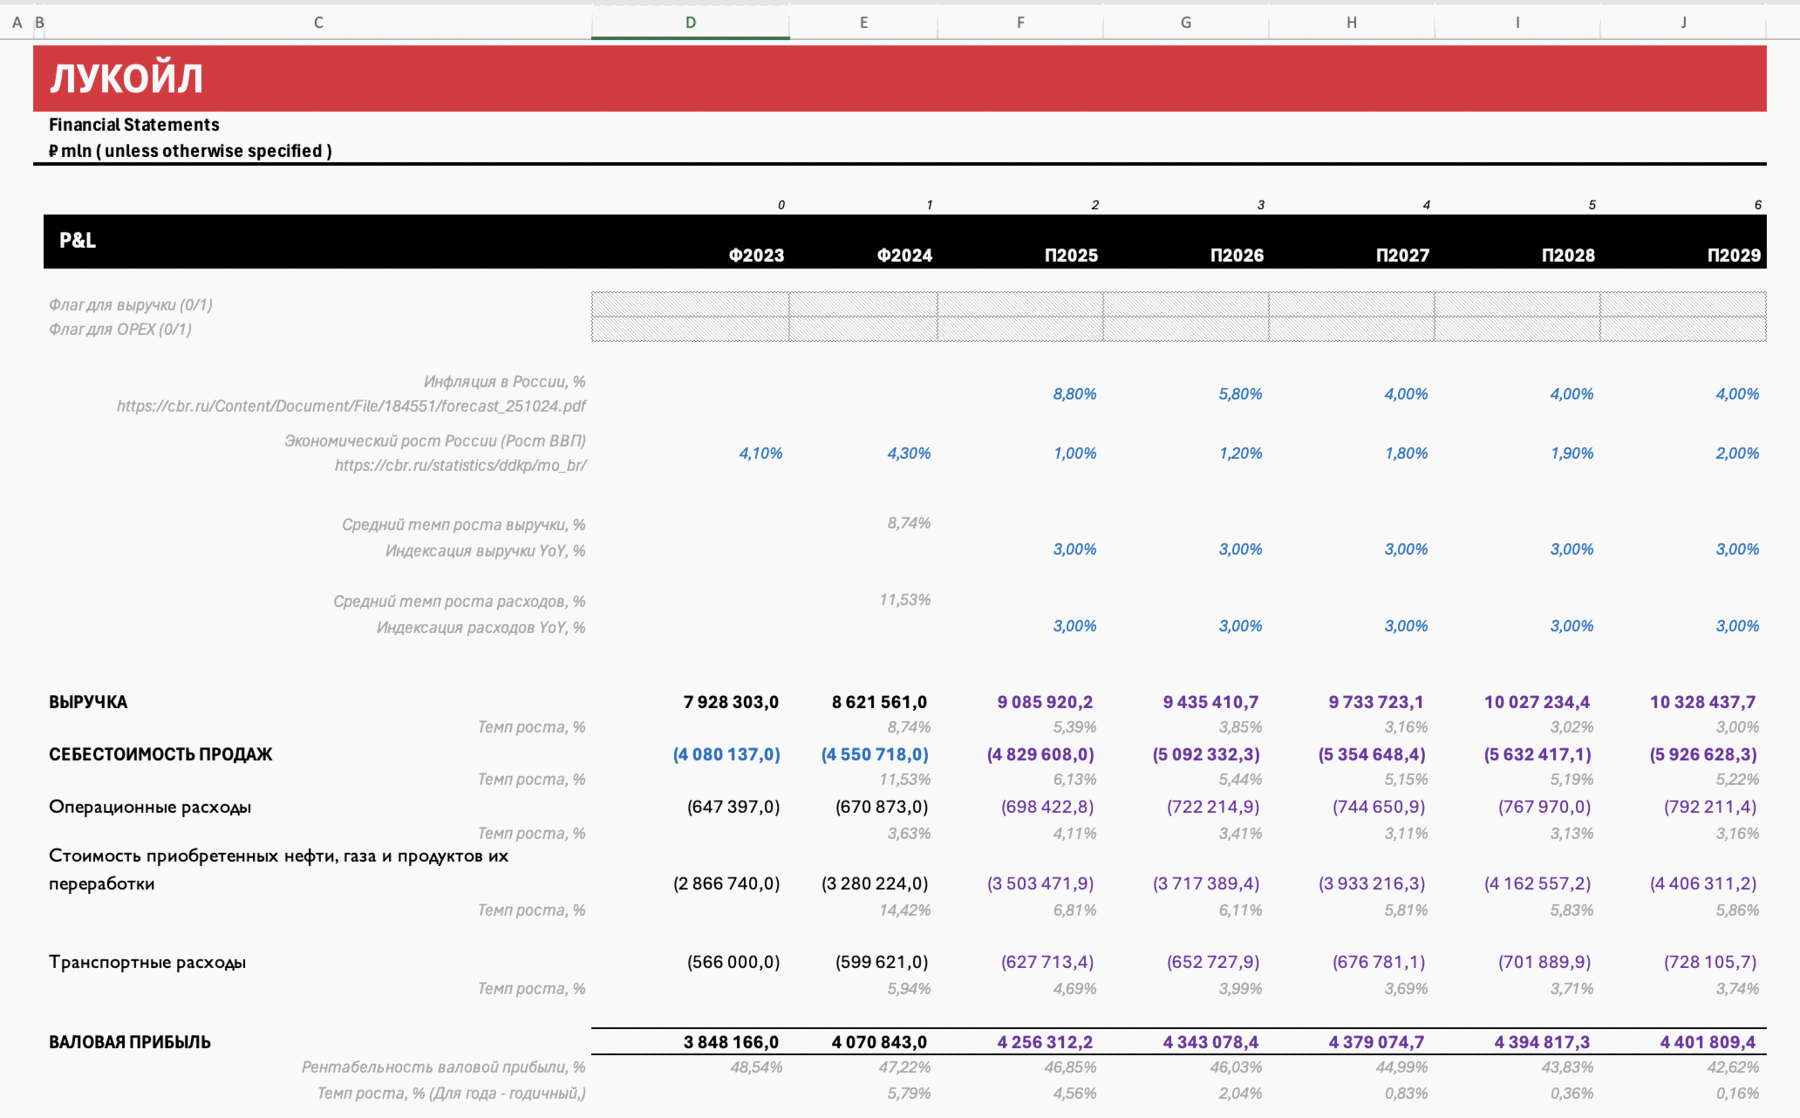Select gross profit 3 848 166,0
Image resolution: width=1800 pixels, height=1118 pixels.
731,1042
